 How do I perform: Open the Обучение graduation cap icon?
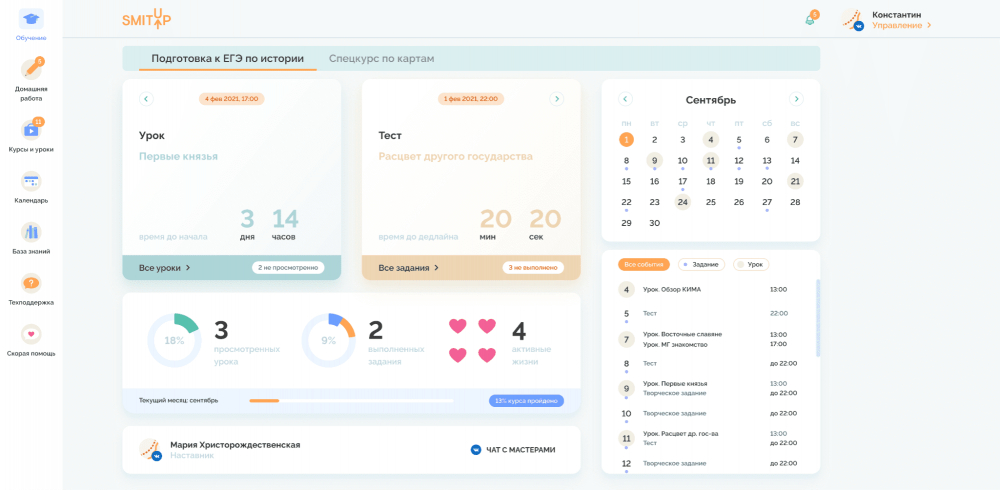(31, 19)
